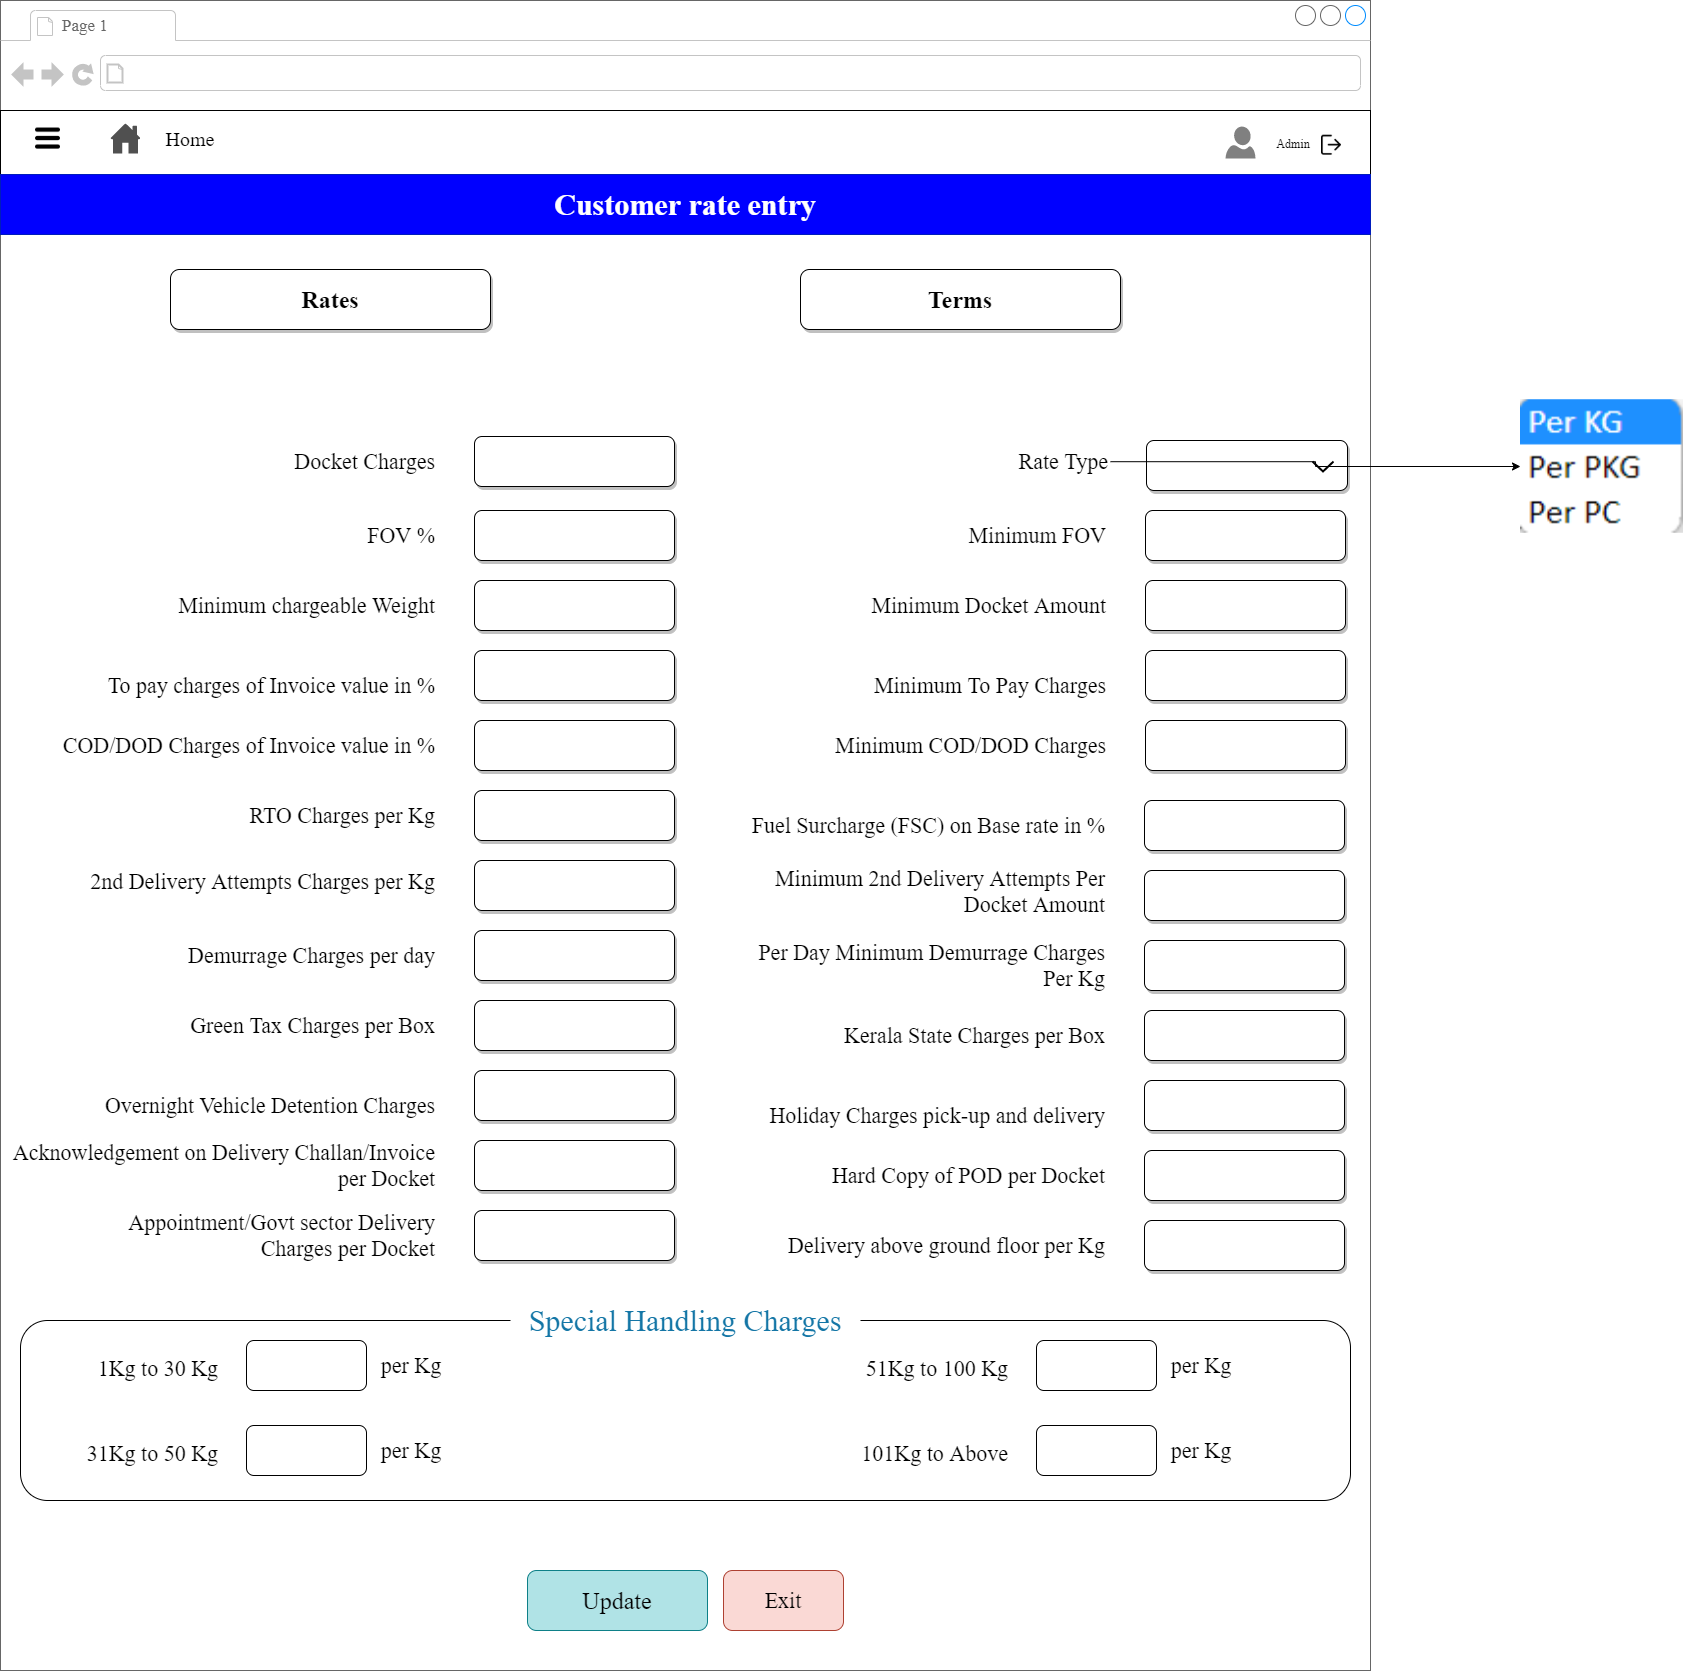1684x1671 pixels.
Task: Click the Update button
Action: (617, 1600)
